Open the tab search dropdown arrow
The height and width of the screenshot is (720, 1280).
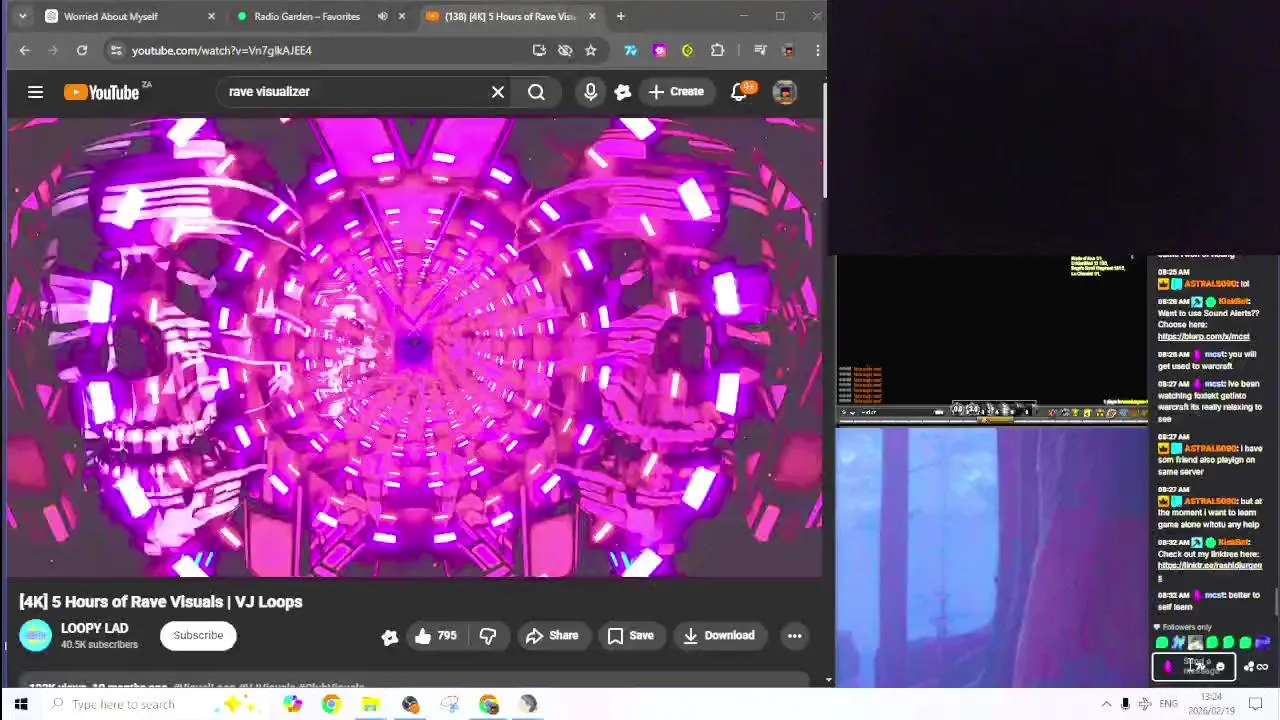tap(22, 16)
